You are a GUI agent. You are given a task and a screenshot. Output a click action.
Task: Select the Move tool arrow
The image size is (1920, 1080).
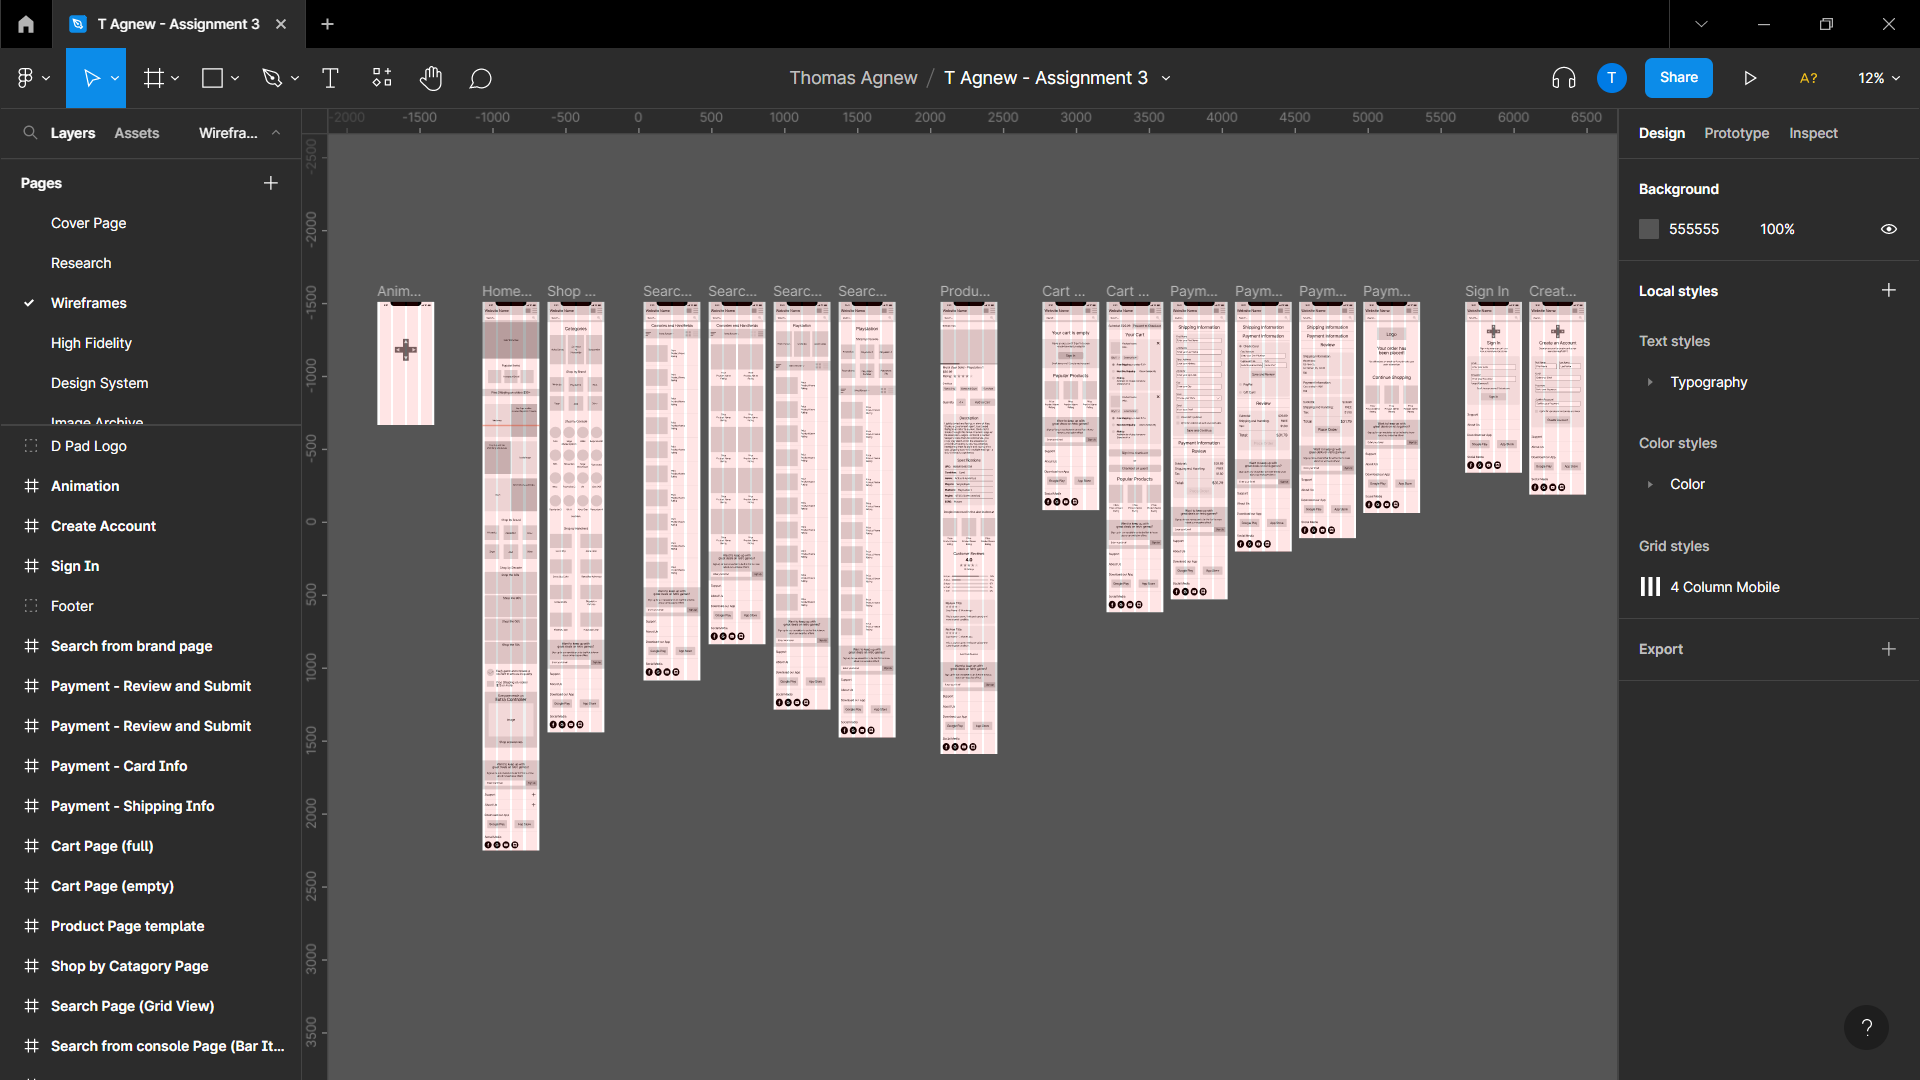pos(91,78)
